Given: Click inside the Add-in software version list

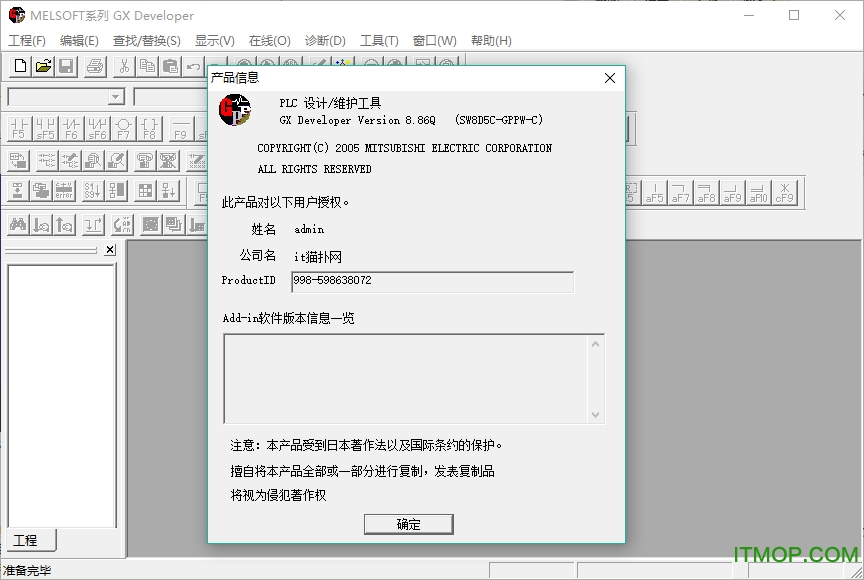Looking at the screenshot, I should [406, 378].
